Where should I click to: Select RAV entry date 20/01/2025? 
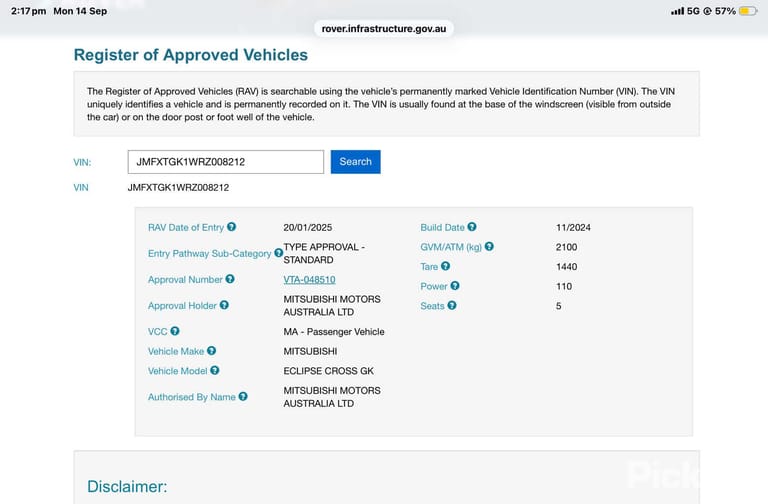(308, 227)
